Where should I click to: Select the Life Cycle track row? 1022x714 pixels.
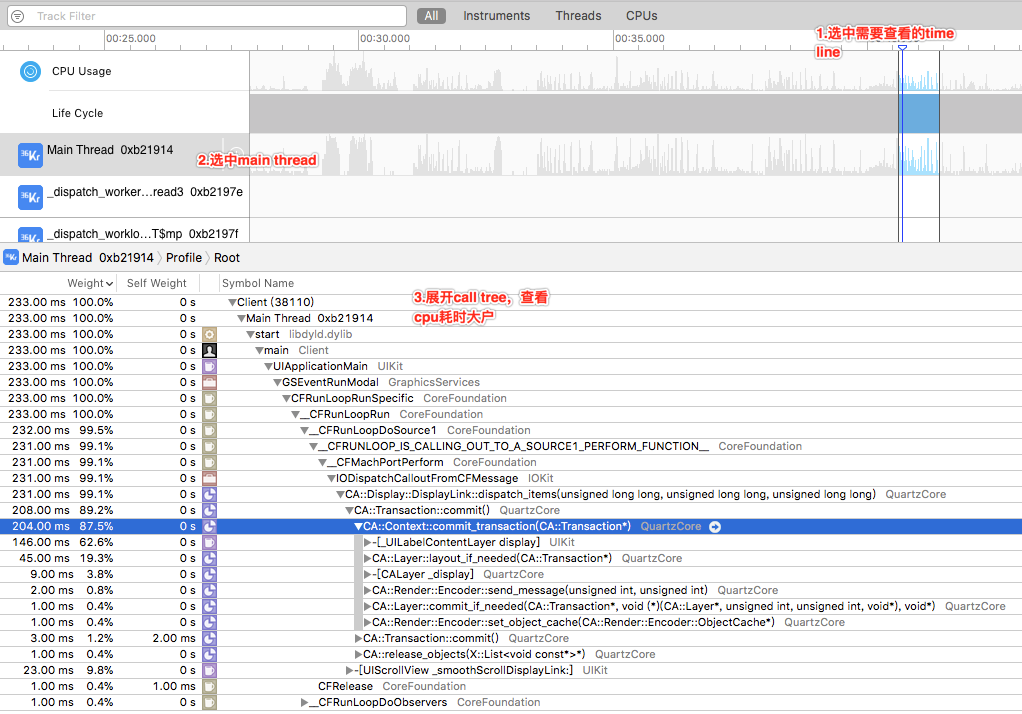coord(511,113)
